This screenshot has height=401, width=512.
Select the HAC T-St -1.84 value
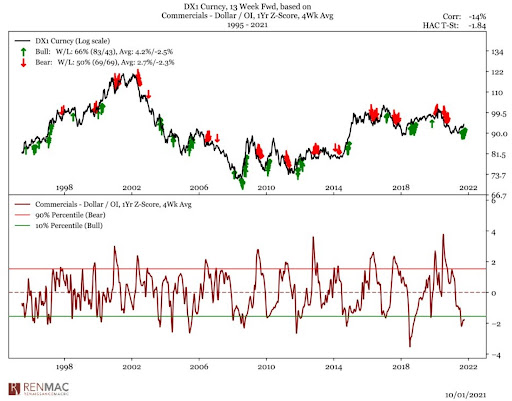pos(477,25)
